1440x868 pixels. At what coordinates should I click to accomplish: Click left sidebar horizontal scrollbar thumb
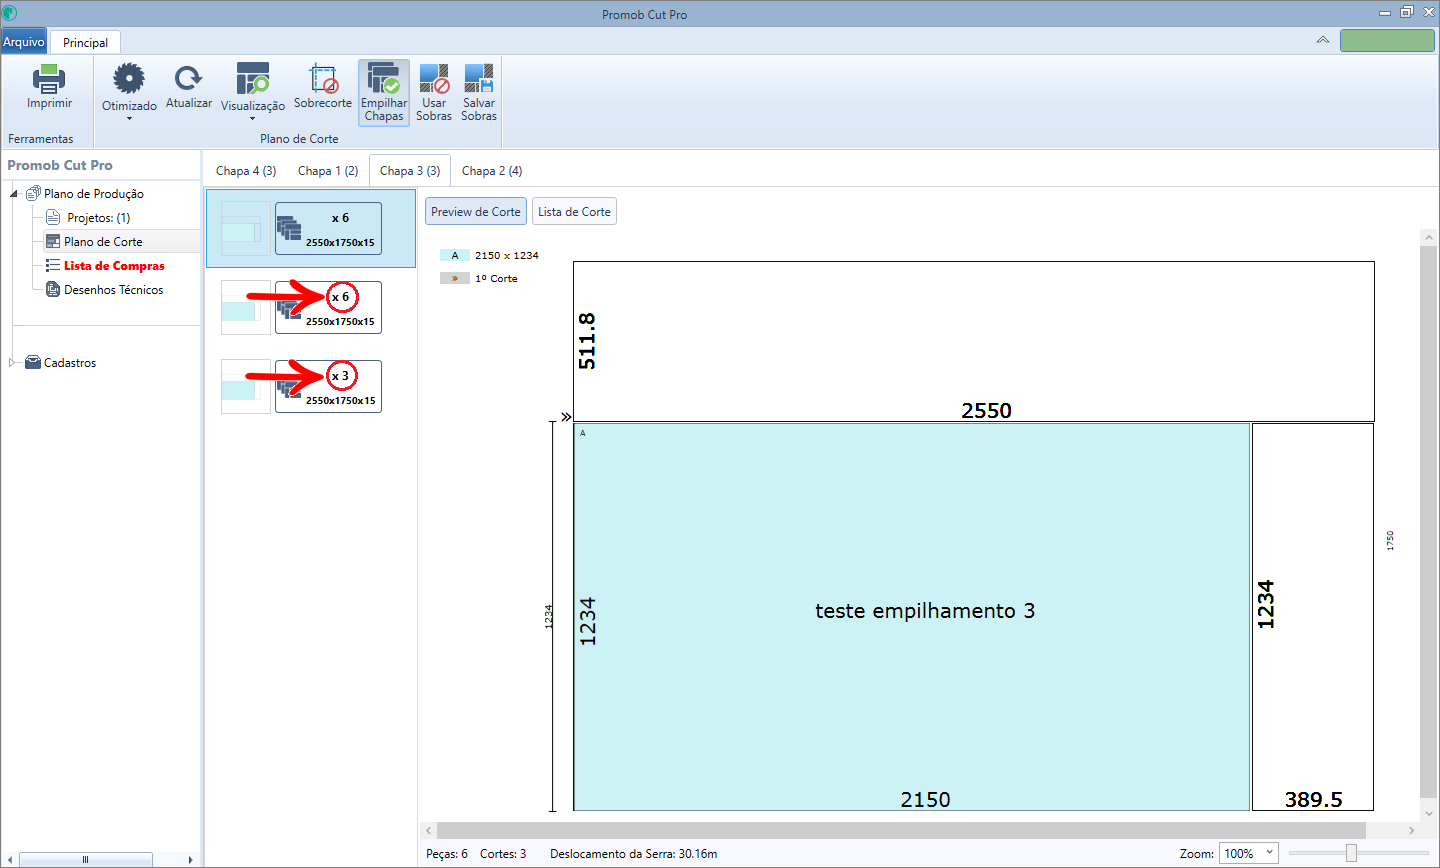85,859
